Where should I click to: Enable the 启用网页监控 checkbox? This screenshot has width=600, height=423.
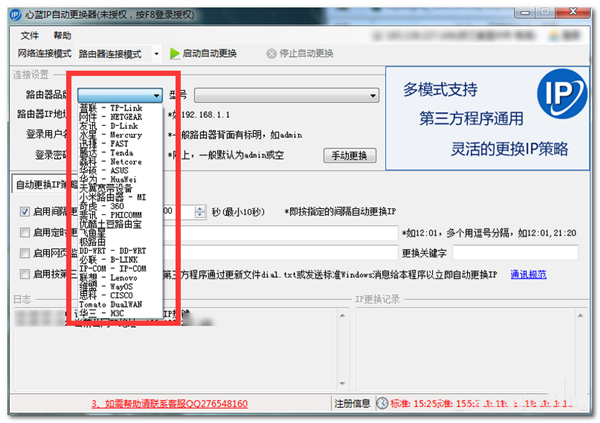coord(25,253)
